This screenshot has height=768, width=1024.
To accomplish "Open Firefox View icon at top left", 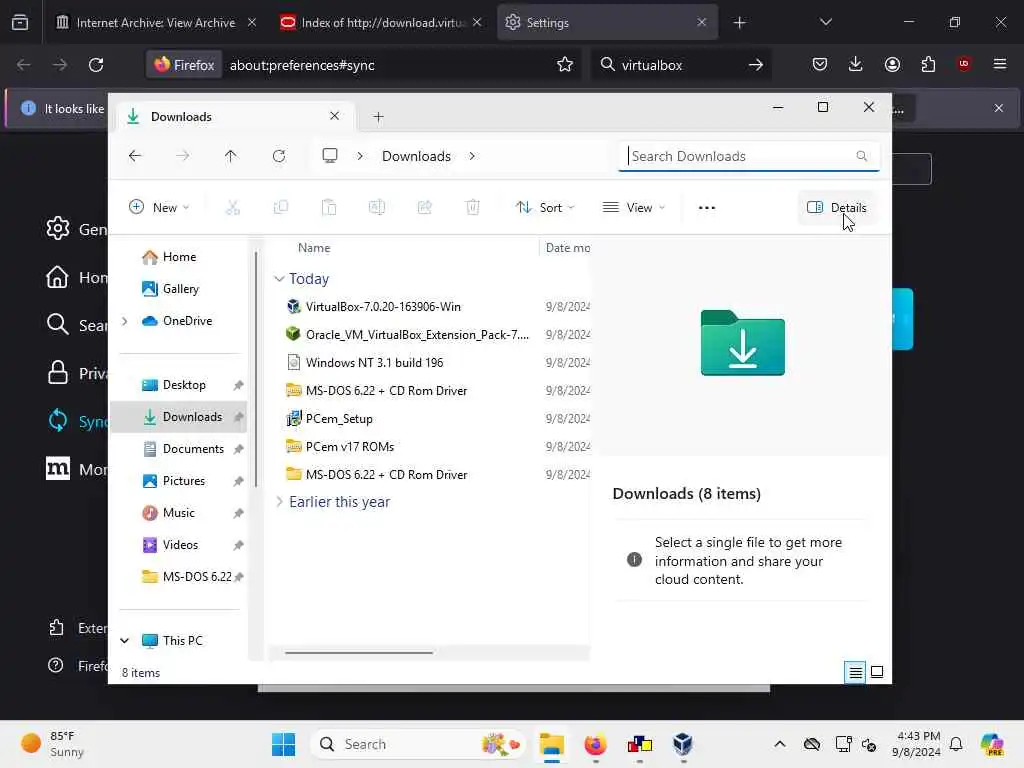I will tap(20, 22).
